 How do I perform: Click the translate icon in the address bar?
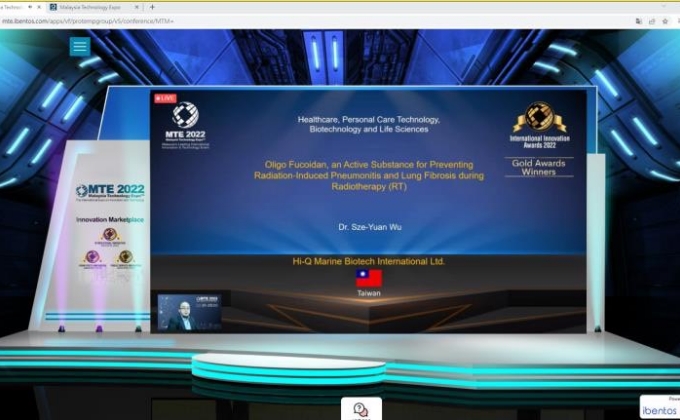pos(639,21)
